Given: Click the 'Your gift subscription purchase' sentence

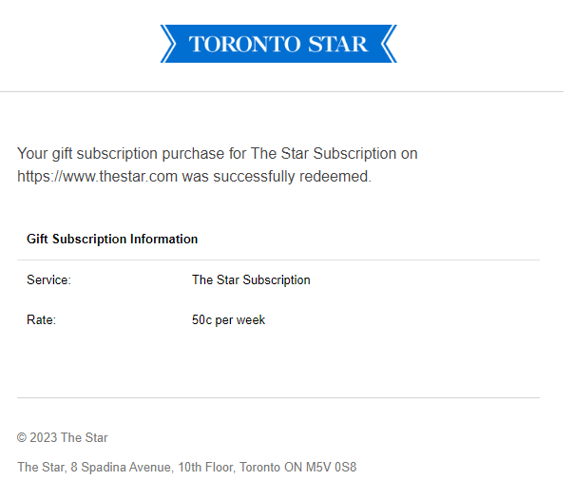Looking at the screenshot, I should (217, 165).
